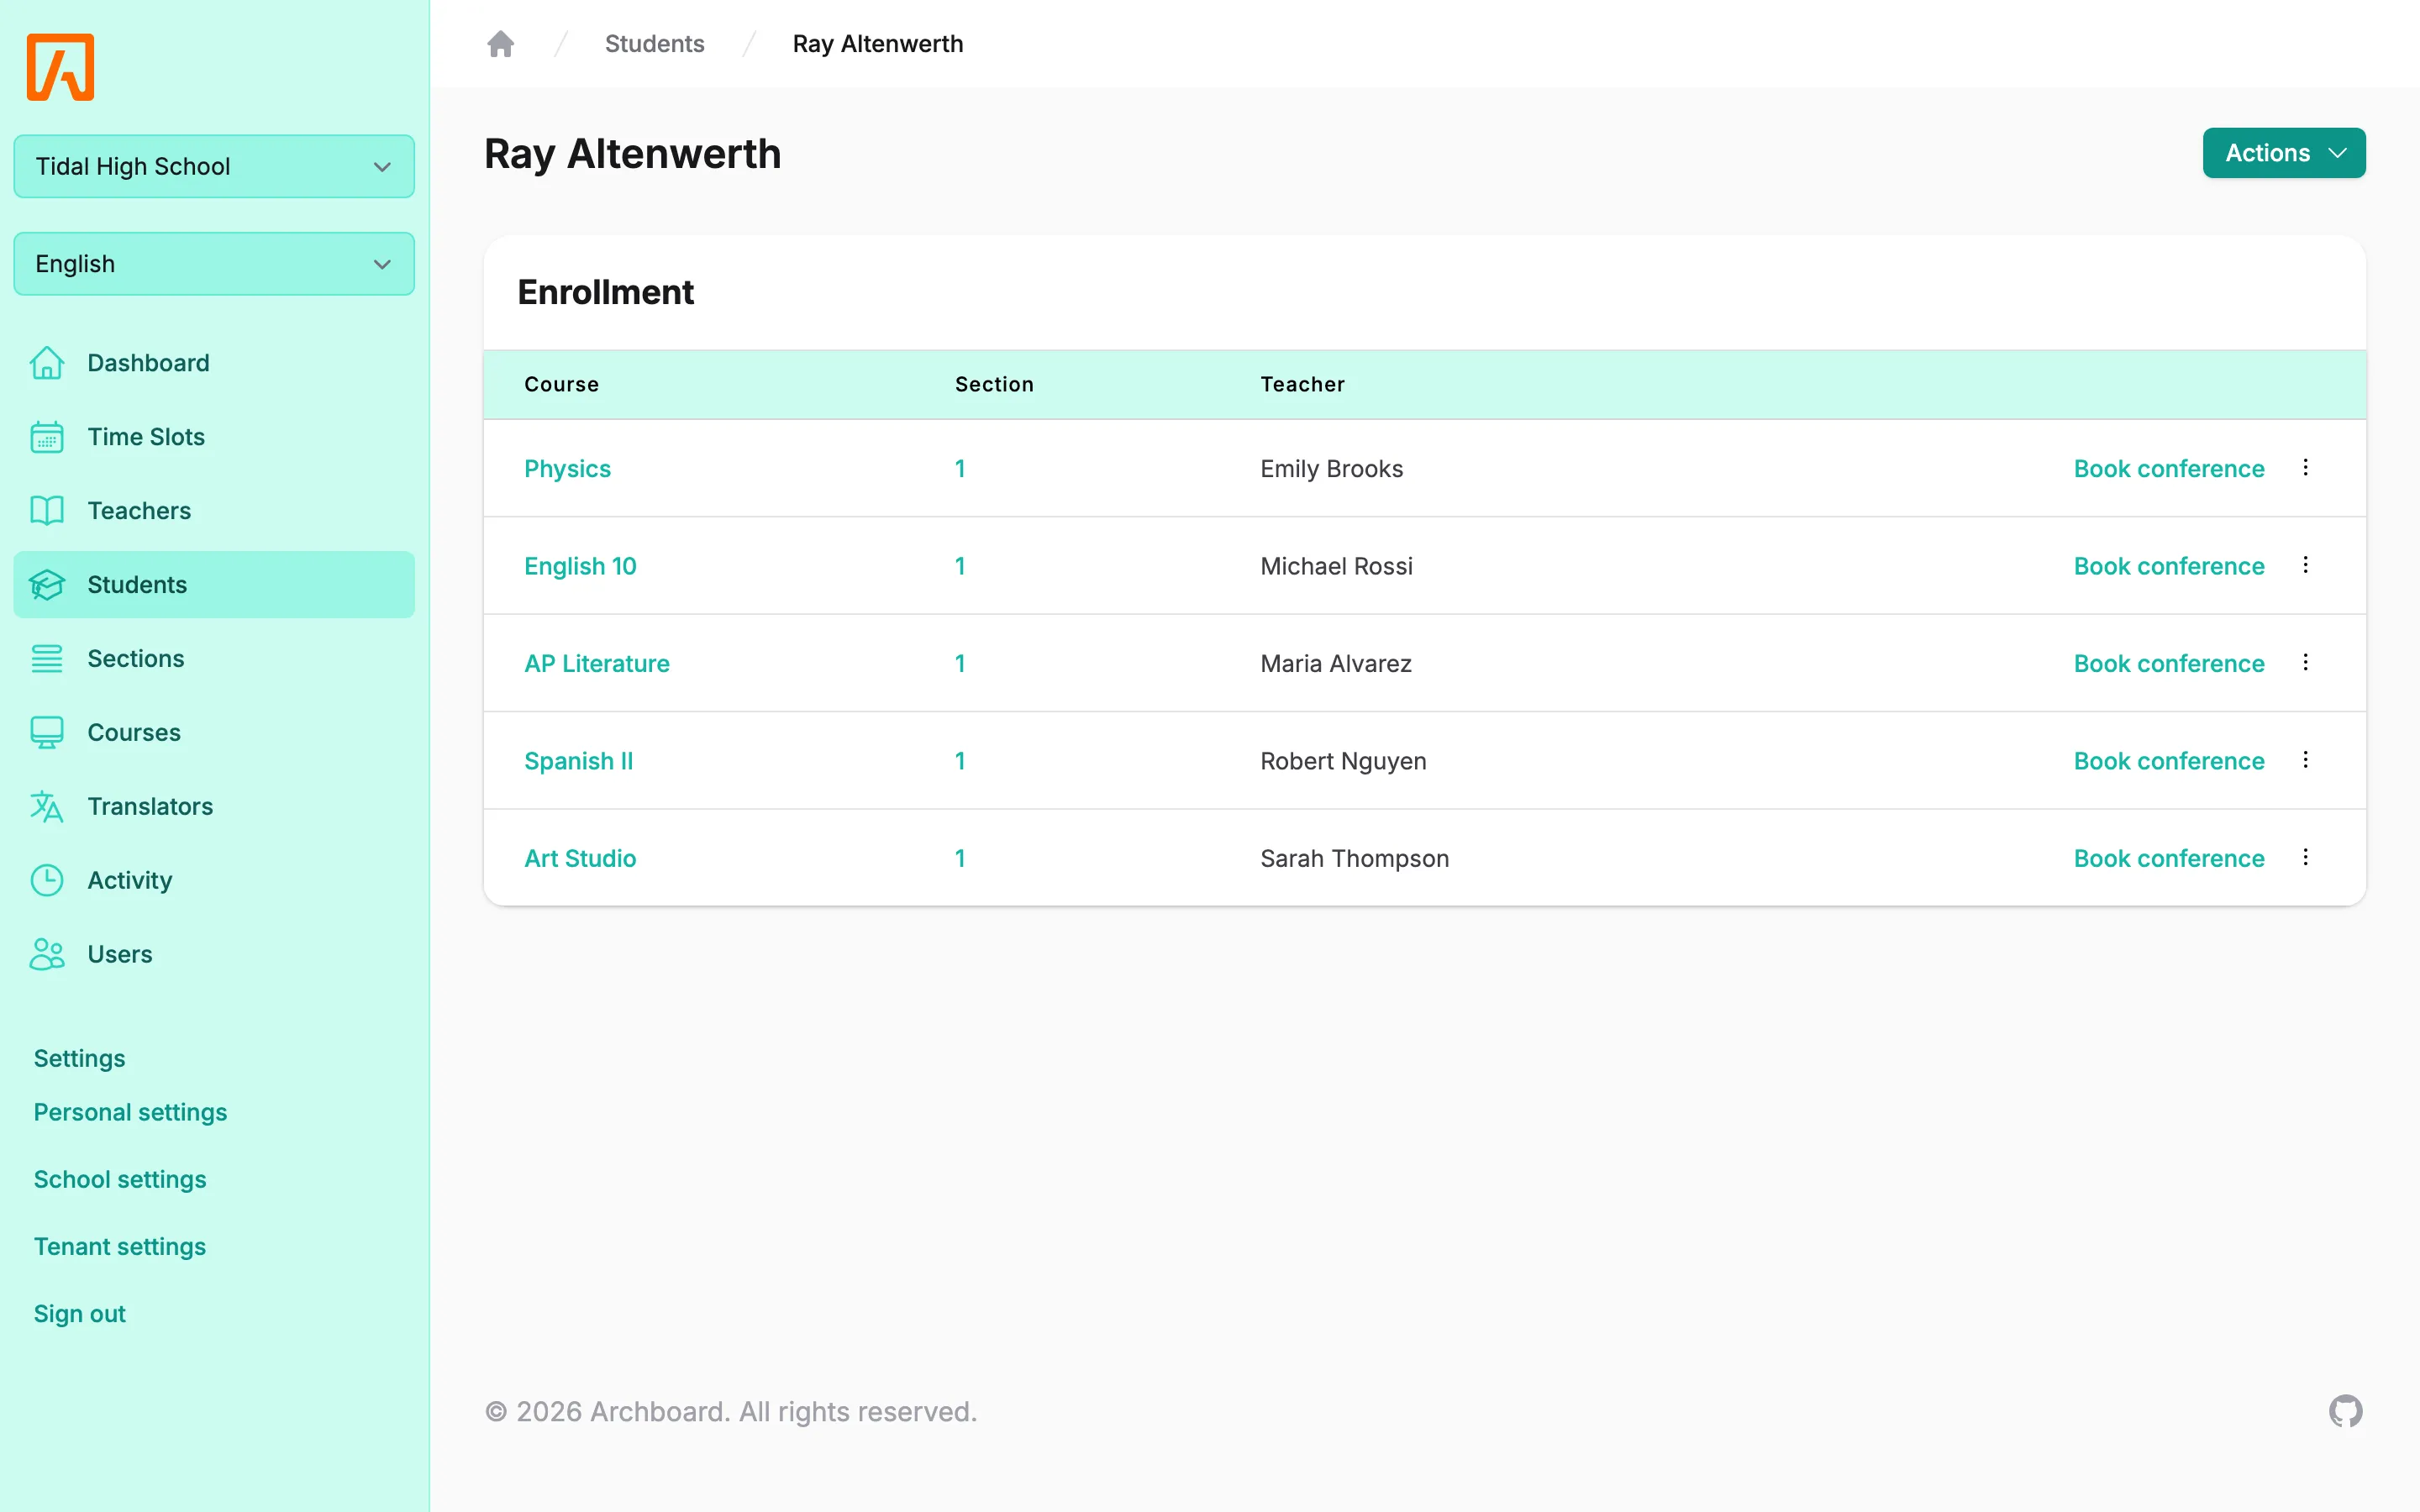
Task: Book conference with Sarah Thompson
Action: click(x=2169, y=858)
